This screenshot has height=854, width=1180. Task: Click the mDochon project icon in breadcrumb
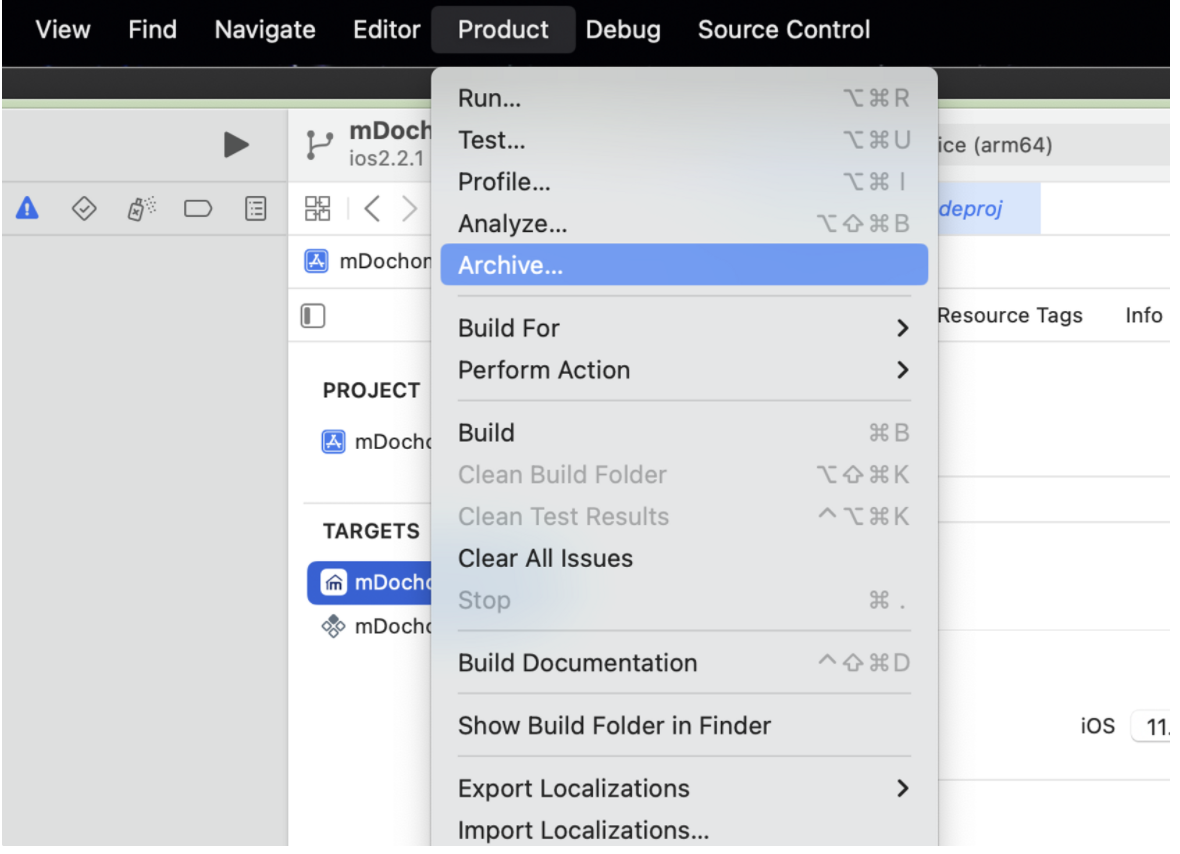tap(316, 261)
